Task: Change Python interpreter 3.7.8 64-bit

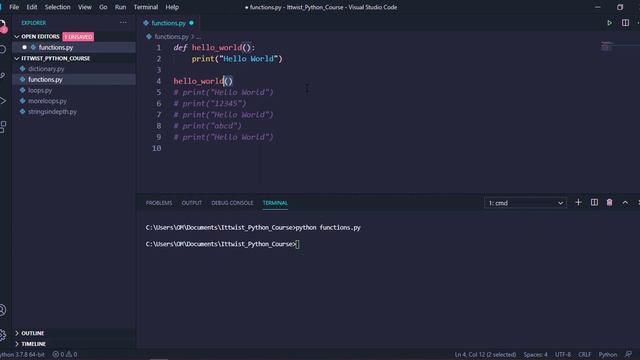Action: [x=22, y=354]
